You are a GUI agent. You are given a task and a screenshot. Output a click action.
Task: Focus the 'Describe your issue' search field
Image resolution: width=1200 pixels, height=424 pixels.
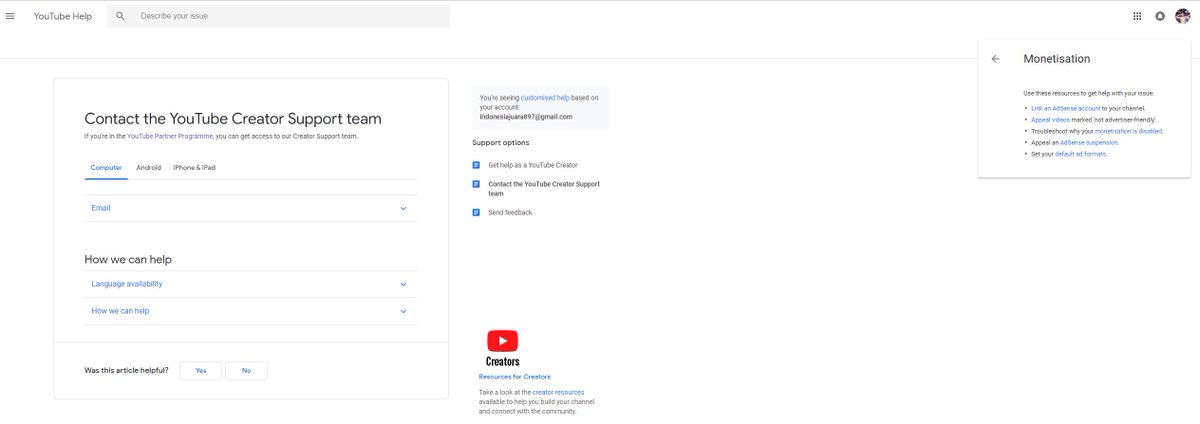point(278,16)
